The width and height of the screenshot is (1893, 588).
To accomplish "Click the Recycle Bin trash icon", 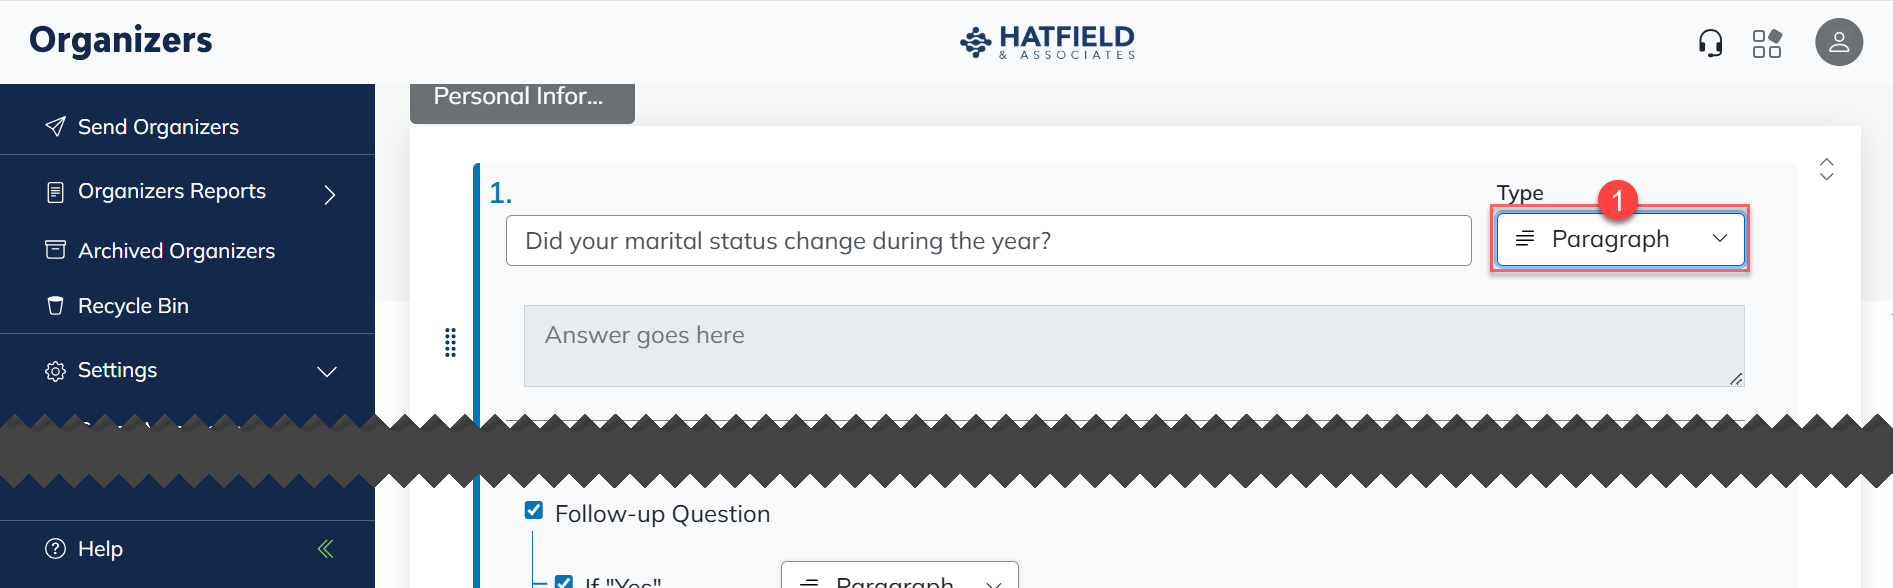I will click(56, 306).
